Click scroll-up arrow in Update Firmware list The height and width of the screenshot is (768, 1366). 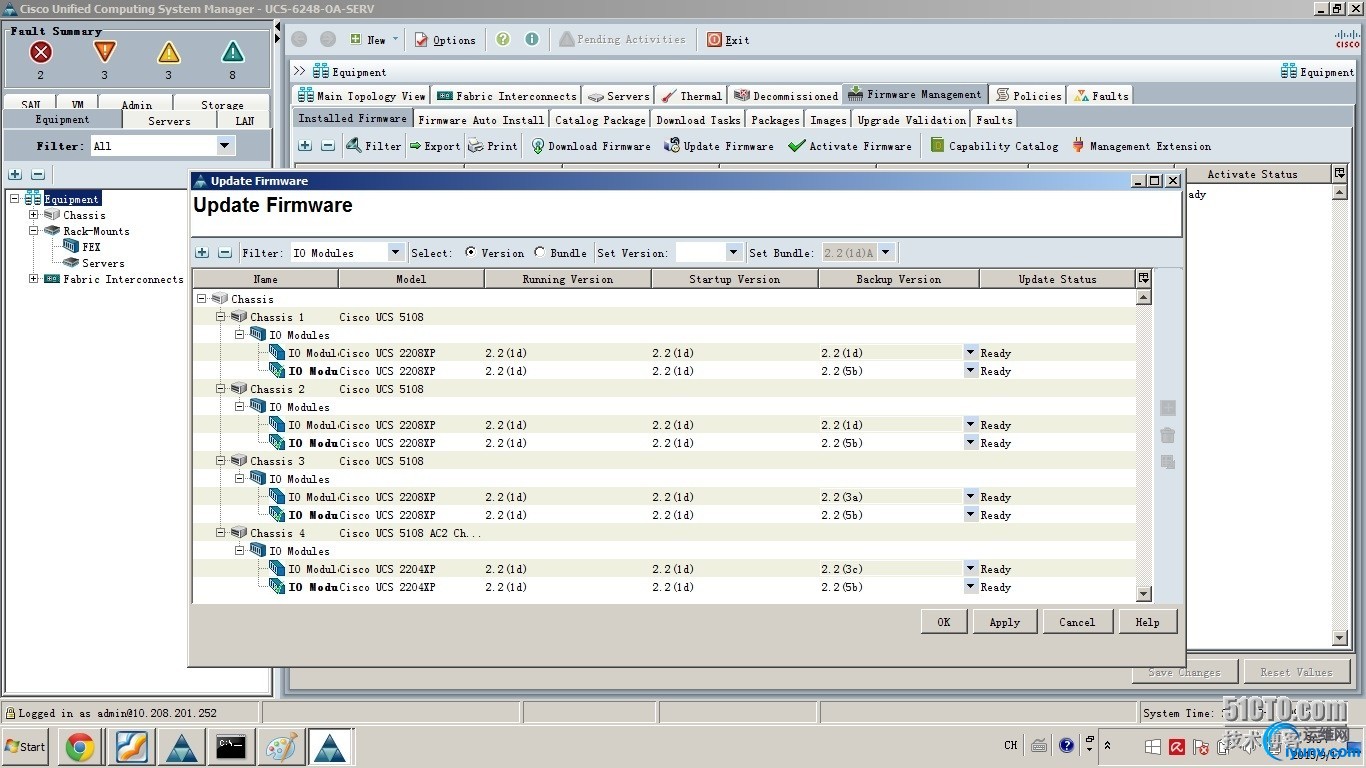(x=1144, y=297)
